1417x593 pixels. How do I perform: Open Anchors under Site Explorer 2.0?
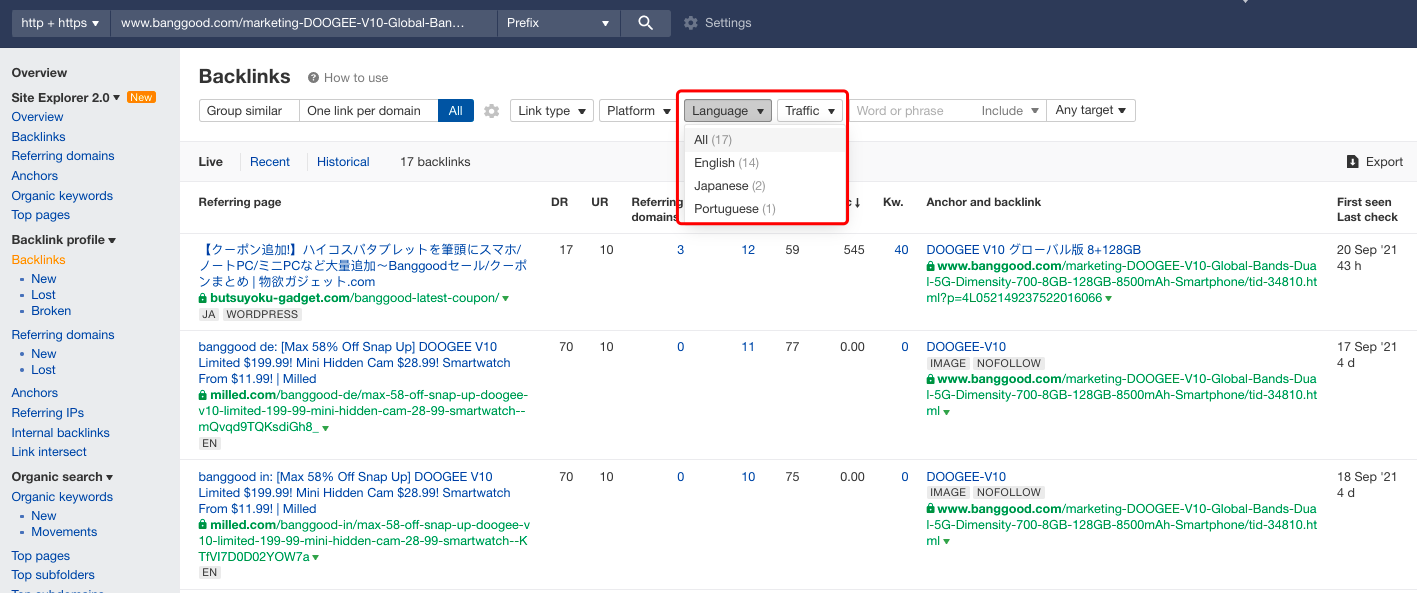tap(35, 176)
